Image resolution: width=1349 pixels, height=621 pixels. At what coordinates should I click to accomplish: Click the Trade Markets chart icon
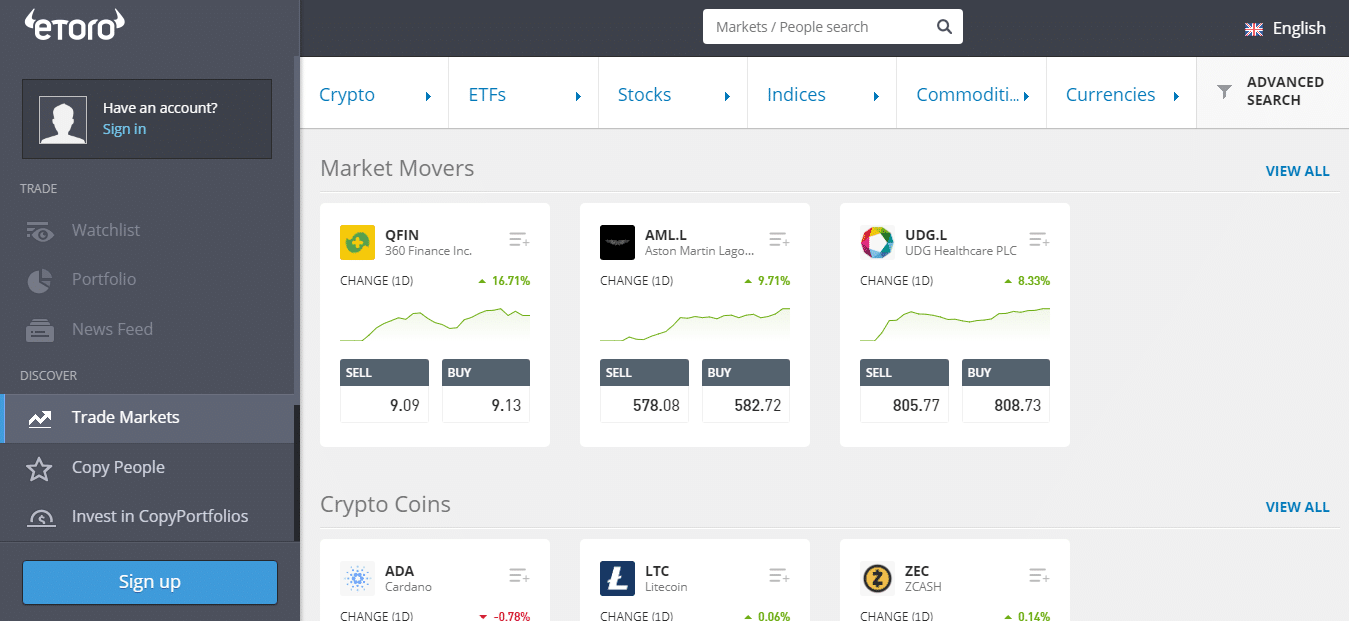pos(40,418)
